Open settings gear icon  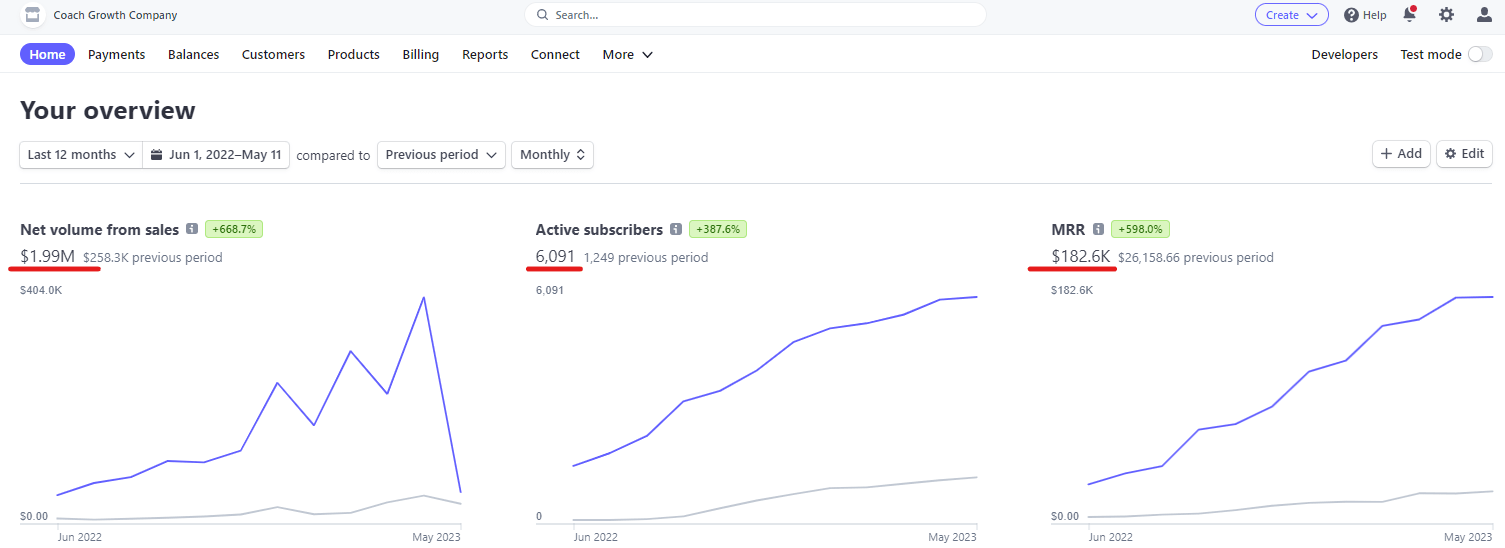click(x=1446, y=15)
